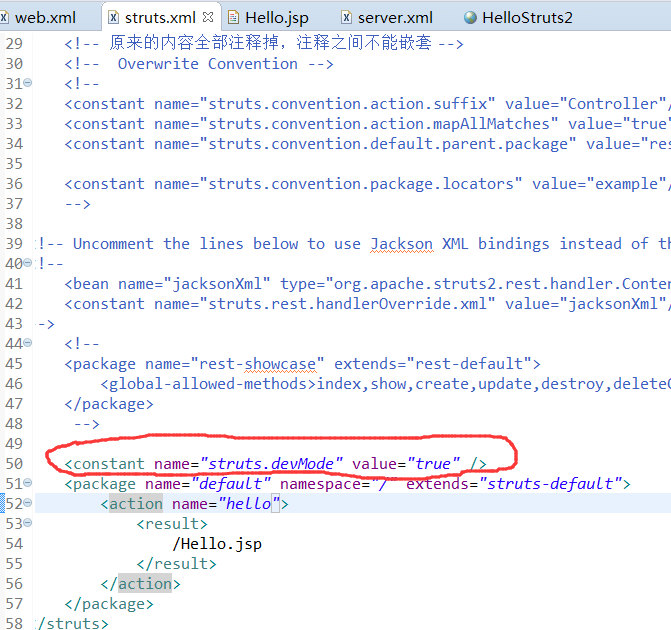
Task: Open the Hello.jsp editor tab
Action: (x=276, y=18)
